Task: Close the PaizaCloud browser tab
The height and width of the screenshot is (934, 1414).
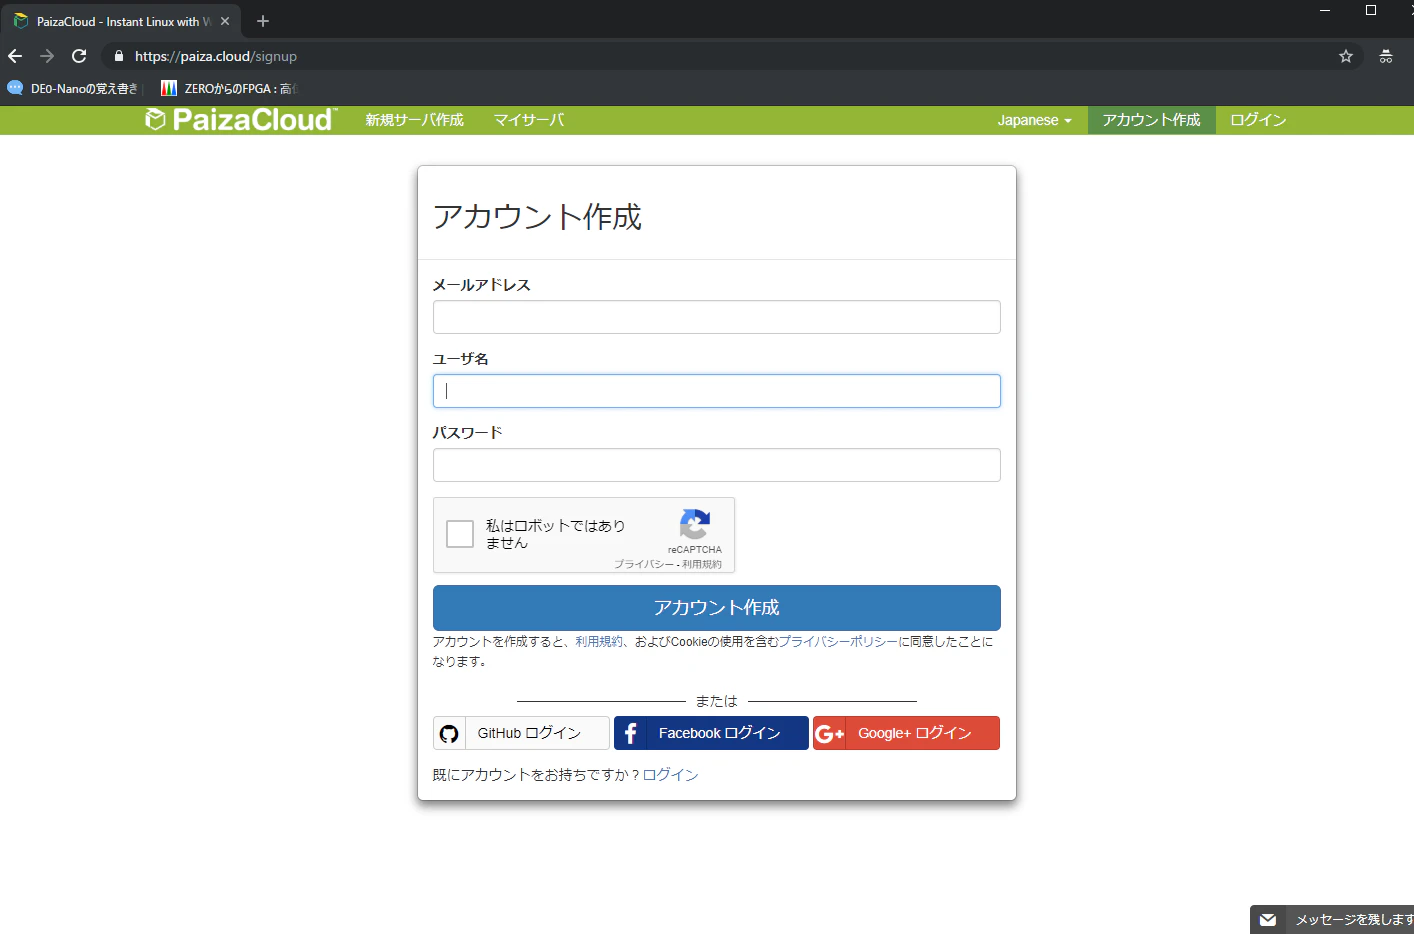Action: pos(225,21)
